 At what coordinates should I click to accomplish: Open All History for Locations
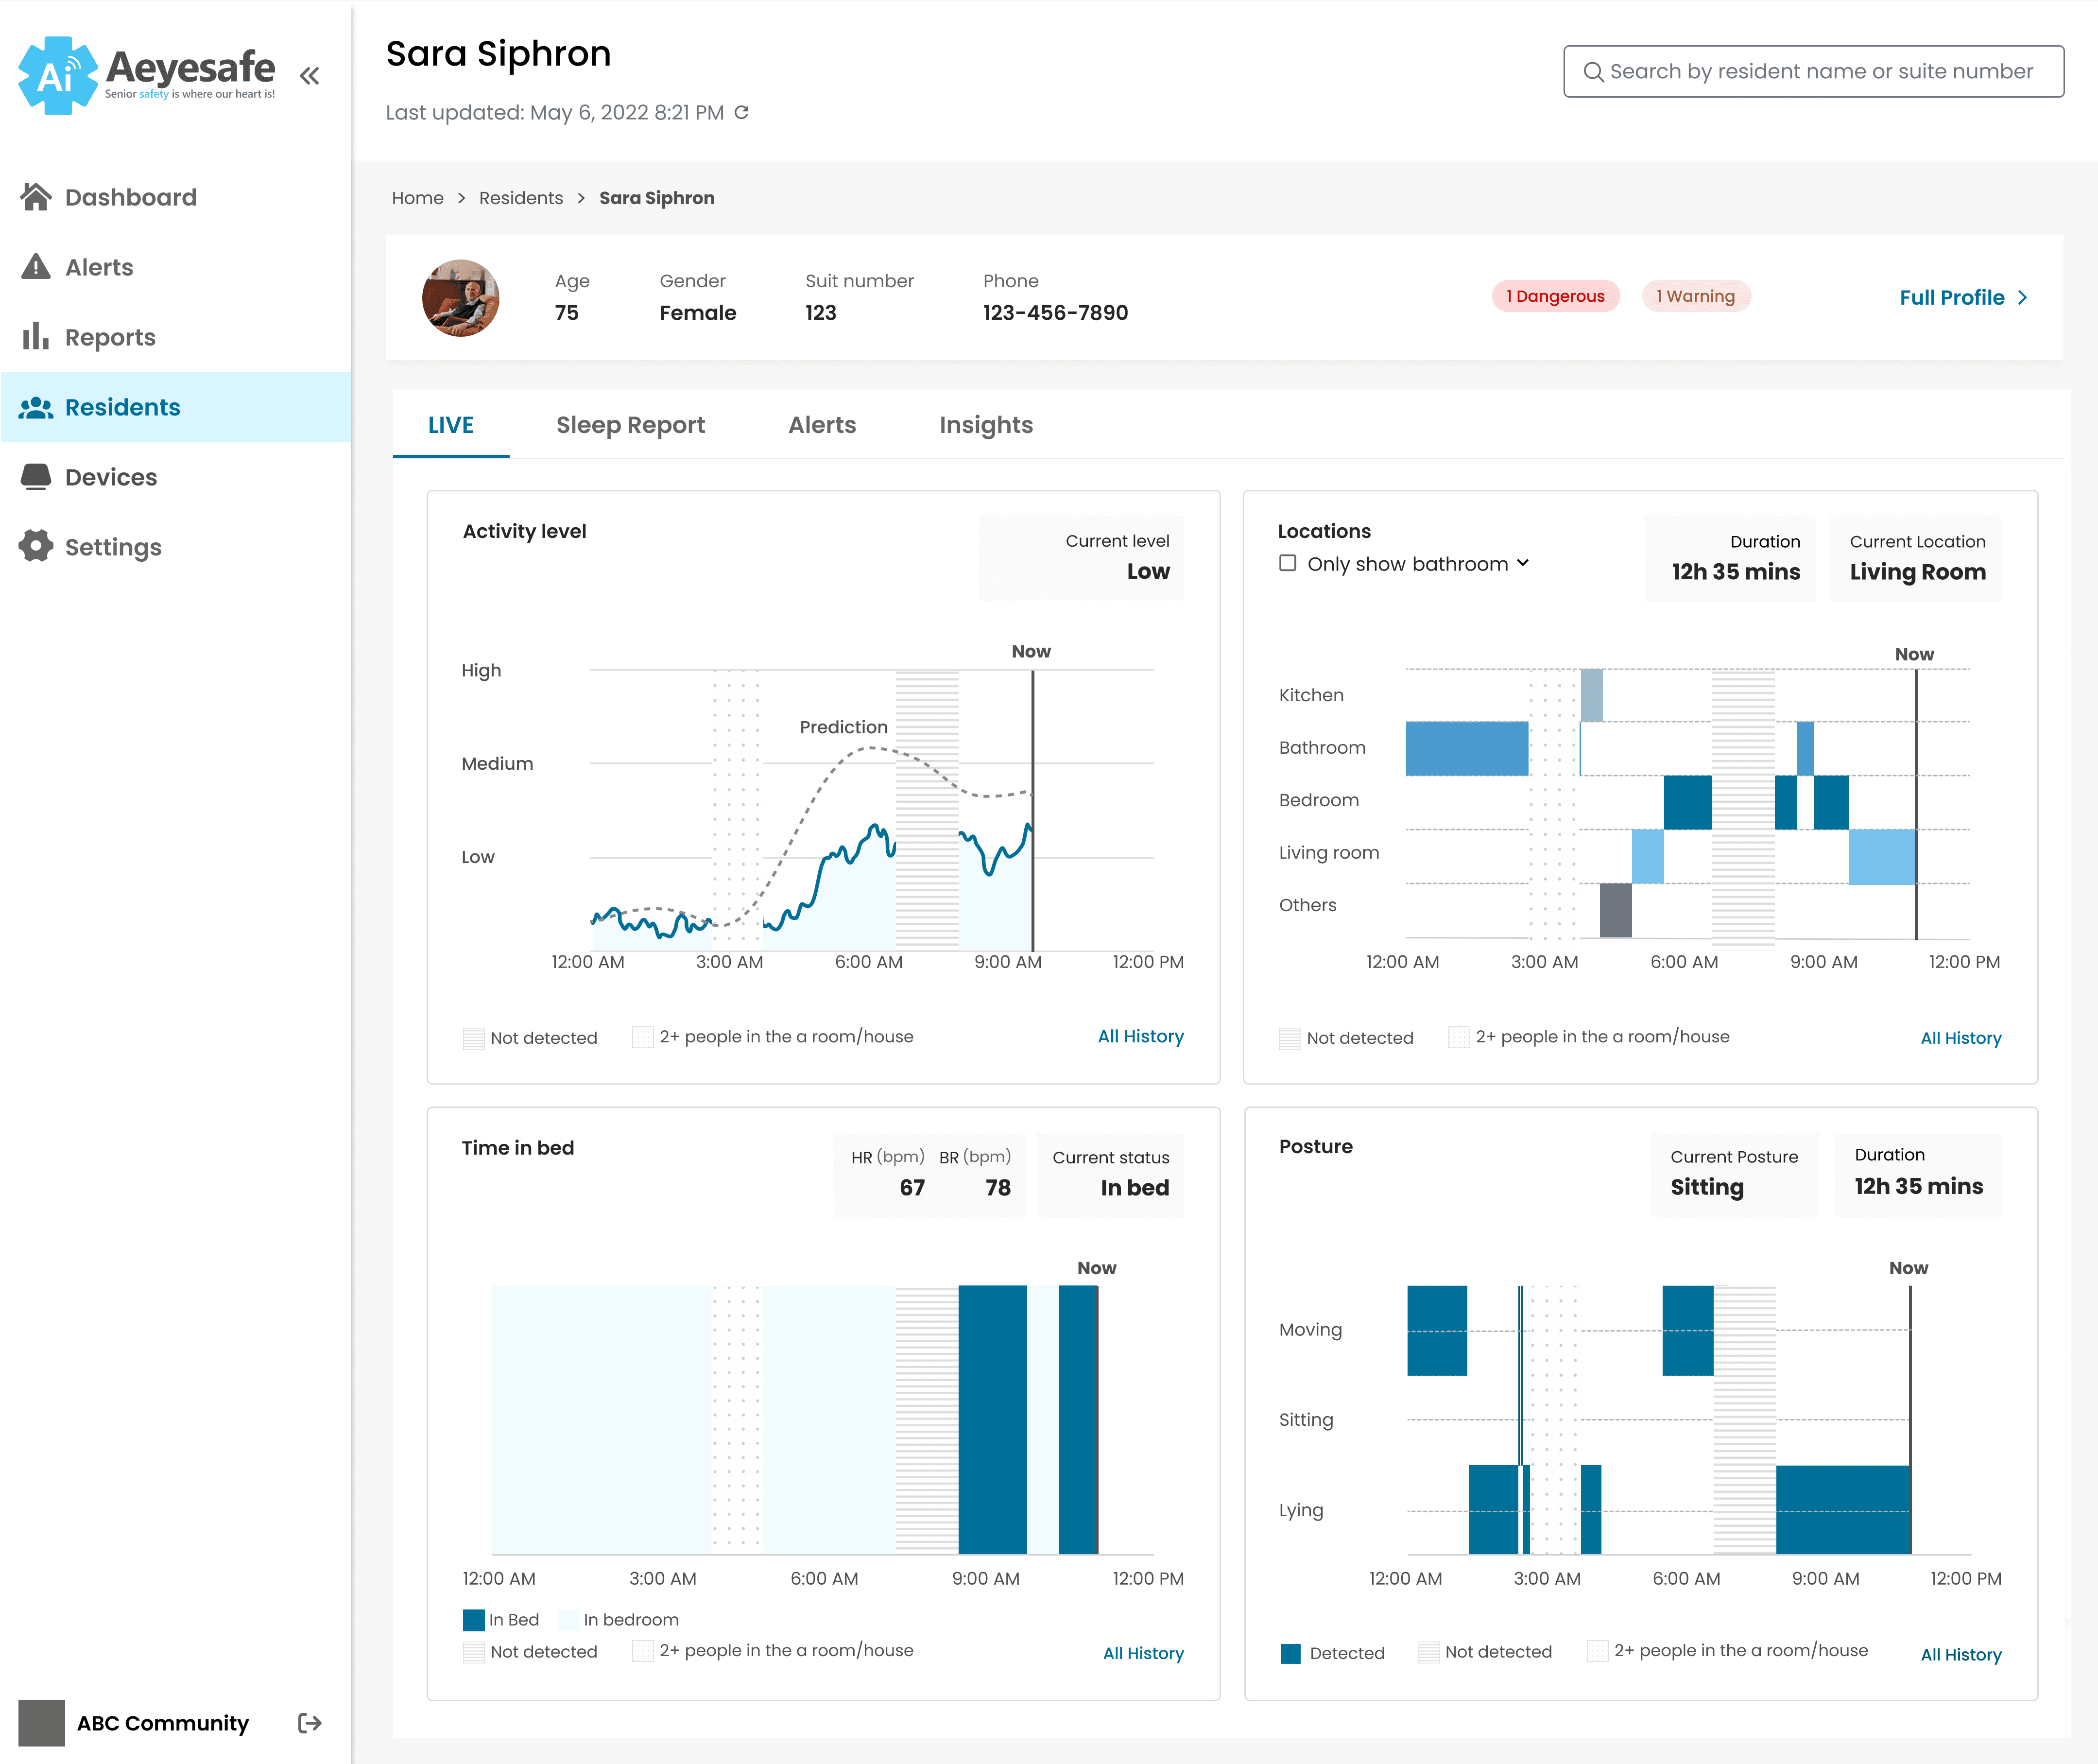tap(1960, 1038)
